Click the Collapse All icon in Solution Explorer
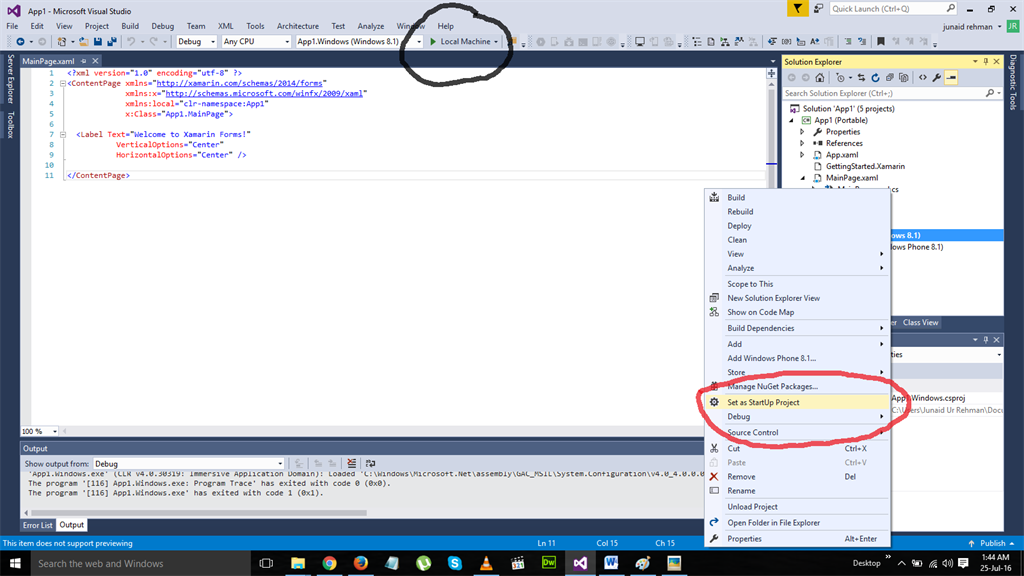 coord(889,78)
